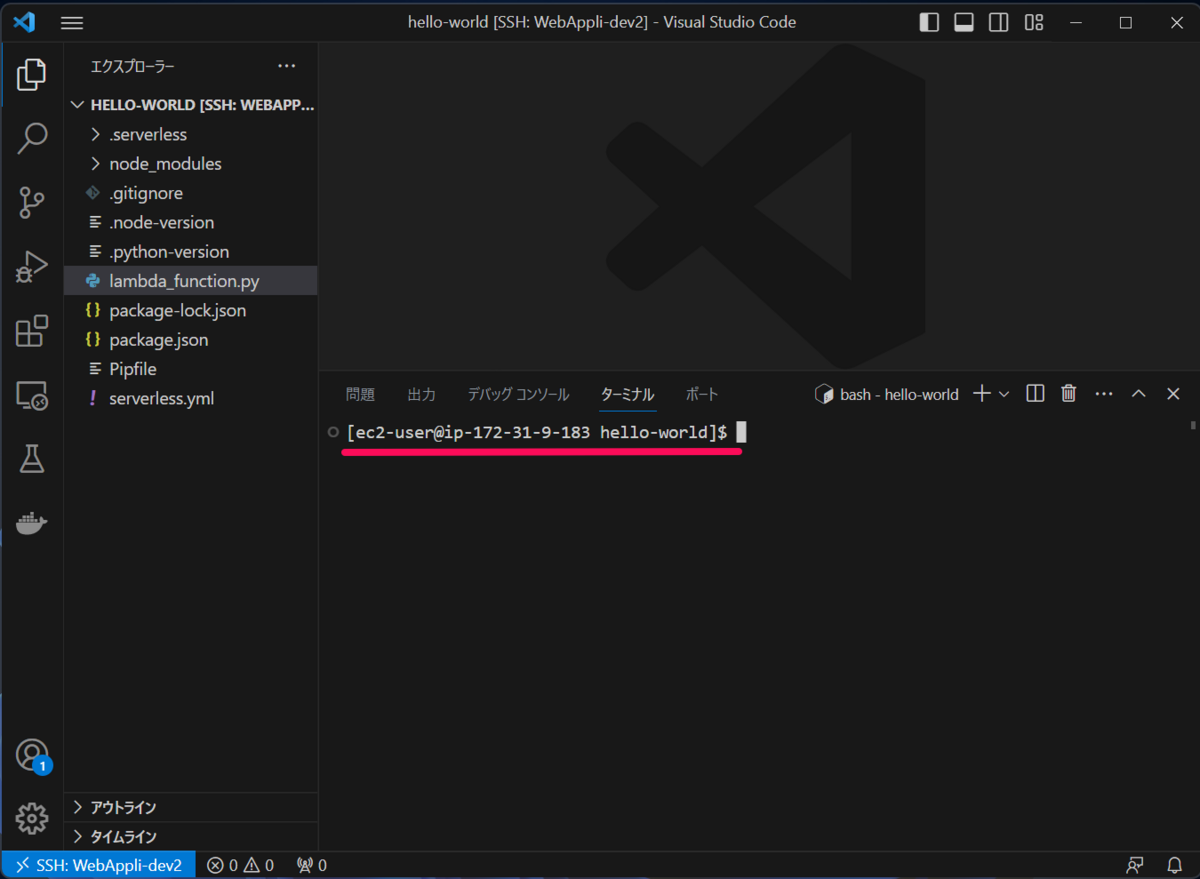1200x879 pixels.
Task: Click the terminal scrollbar
Action: 1193,426
